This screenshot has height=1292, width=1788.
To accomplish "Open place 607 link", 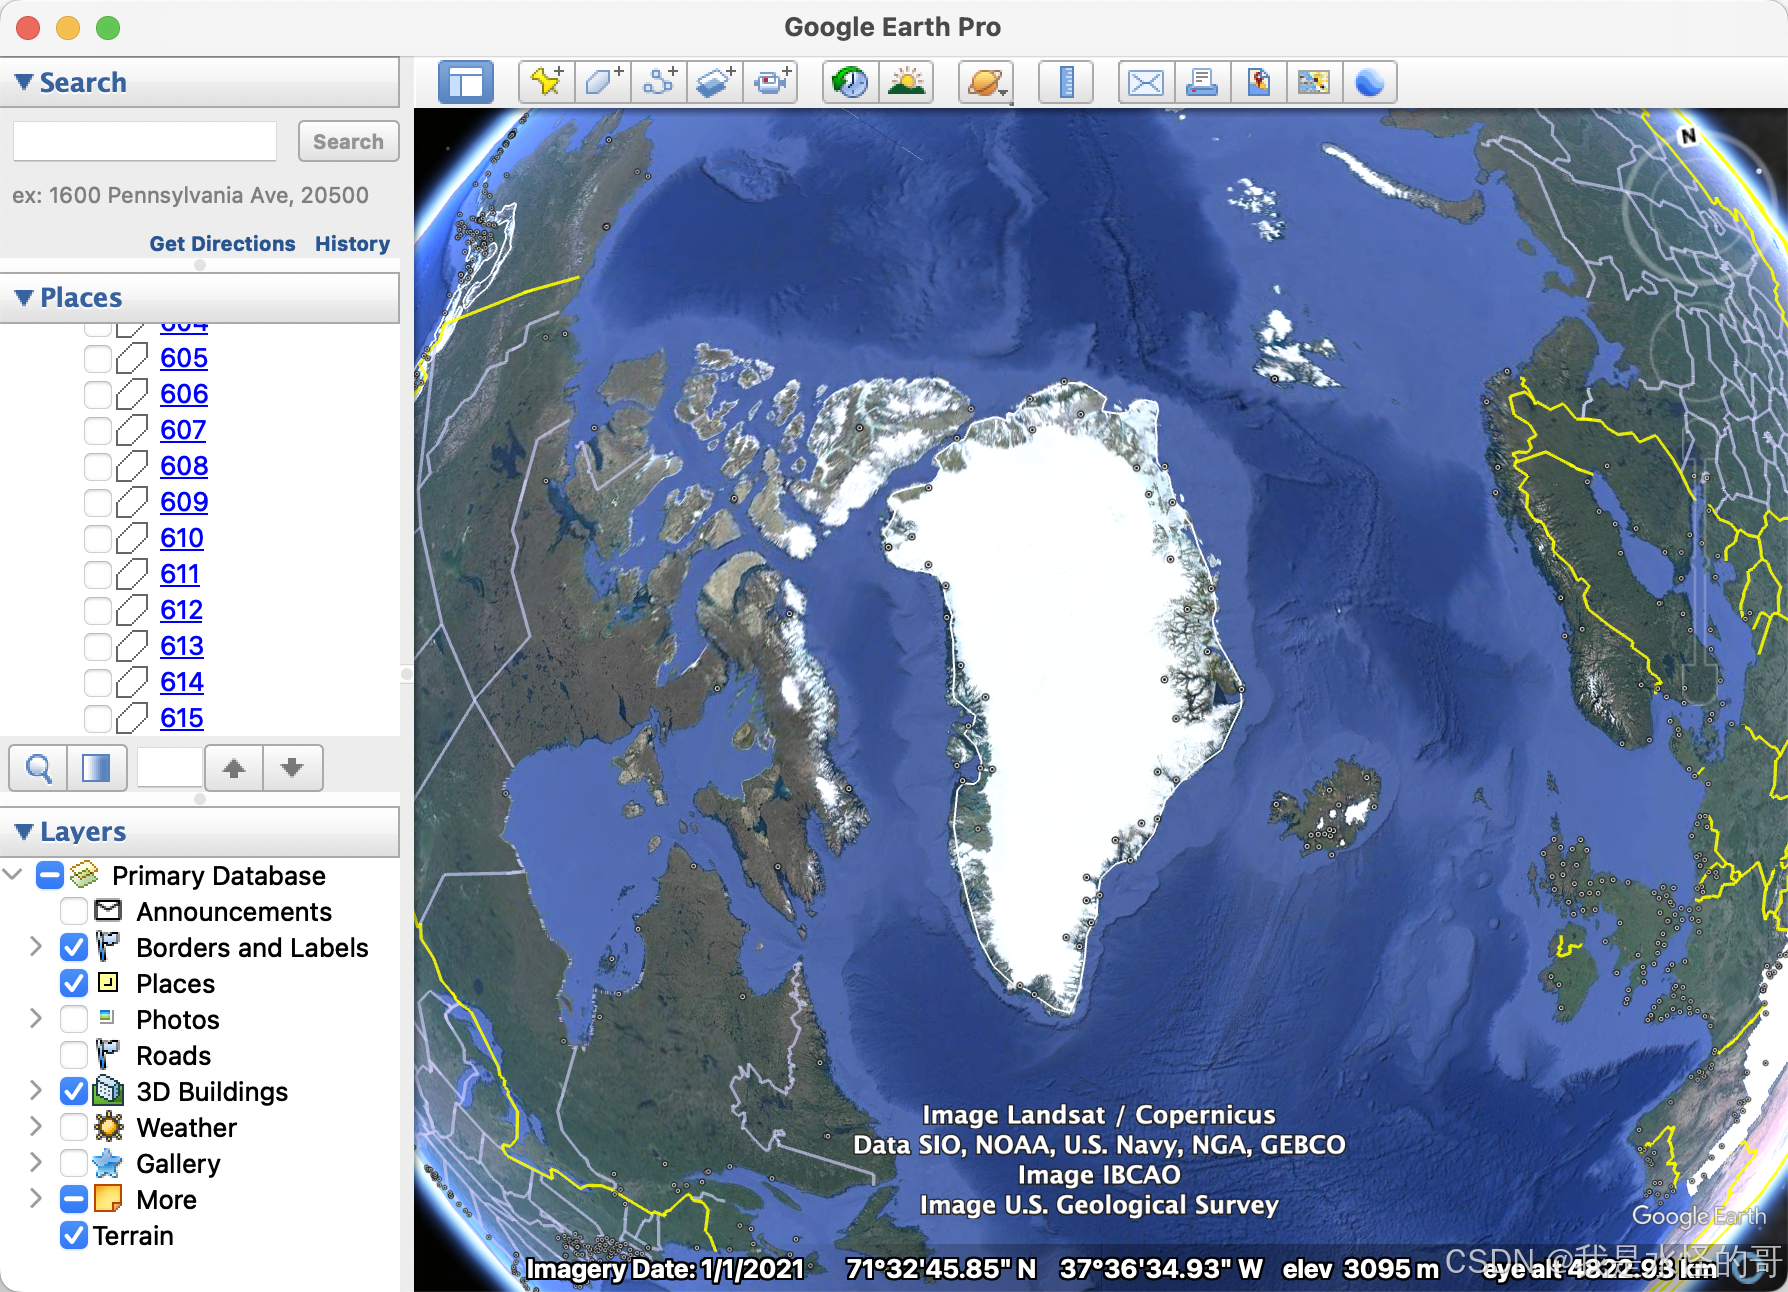I will pos(183,430).
